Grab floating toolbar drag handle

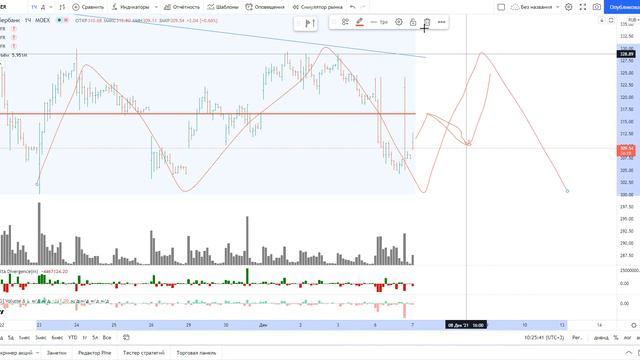pyautogui.click(x=334, y=22)
